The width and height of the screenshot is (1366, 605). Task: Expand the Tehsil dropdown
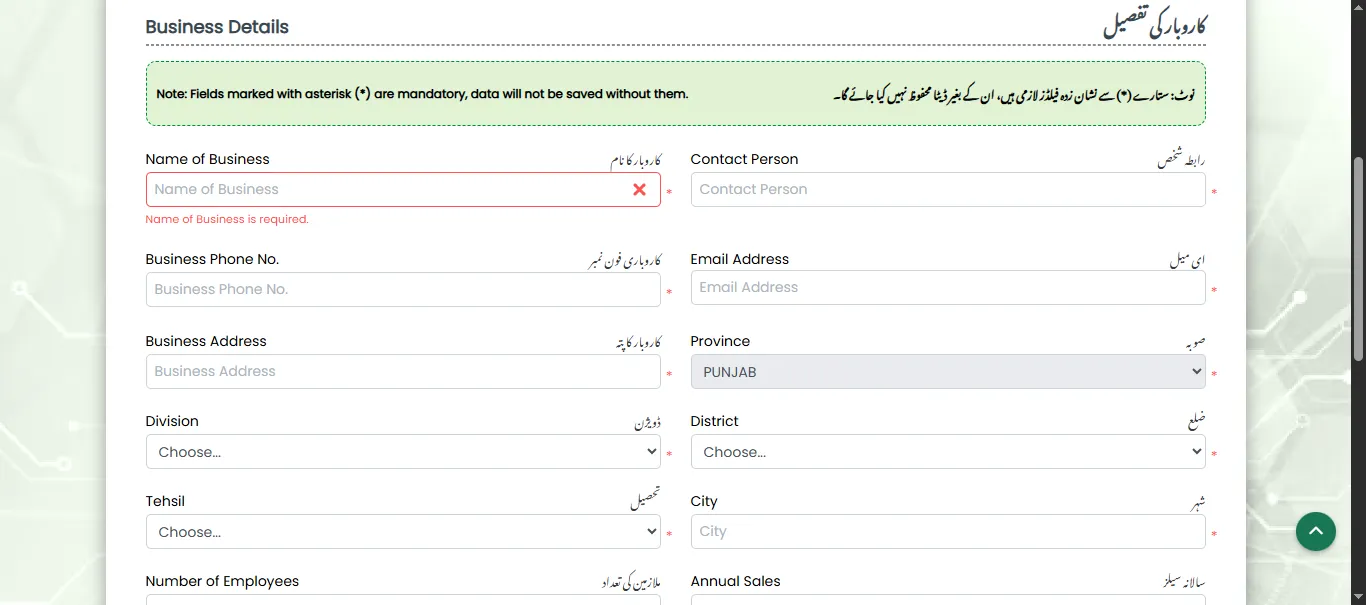pyautogui.click(x=402, y=532)
